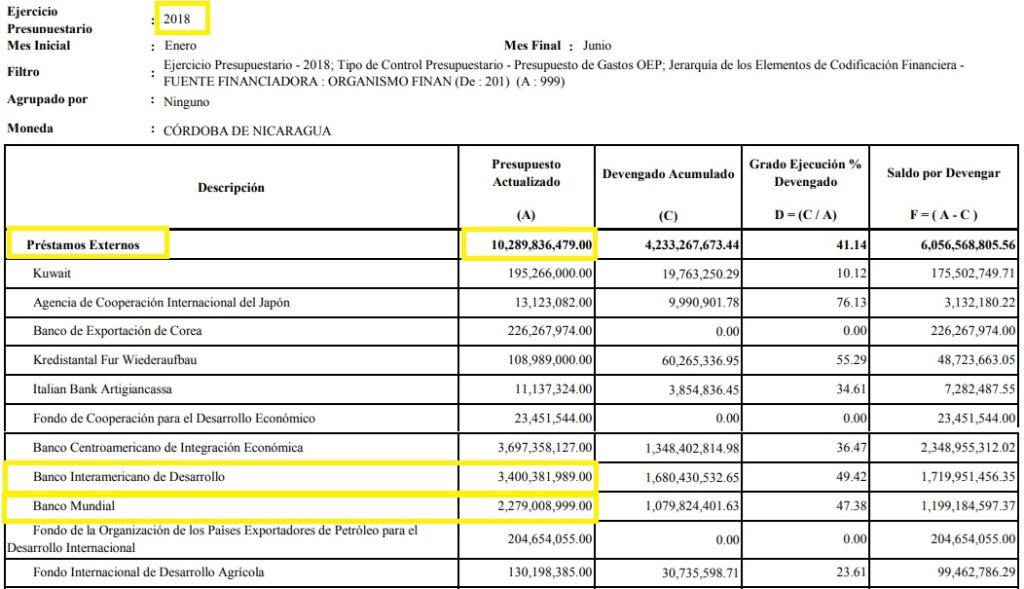1024x589 pixels.
Task: Click the budget year value 2018
Action: [x=177, y=19]
